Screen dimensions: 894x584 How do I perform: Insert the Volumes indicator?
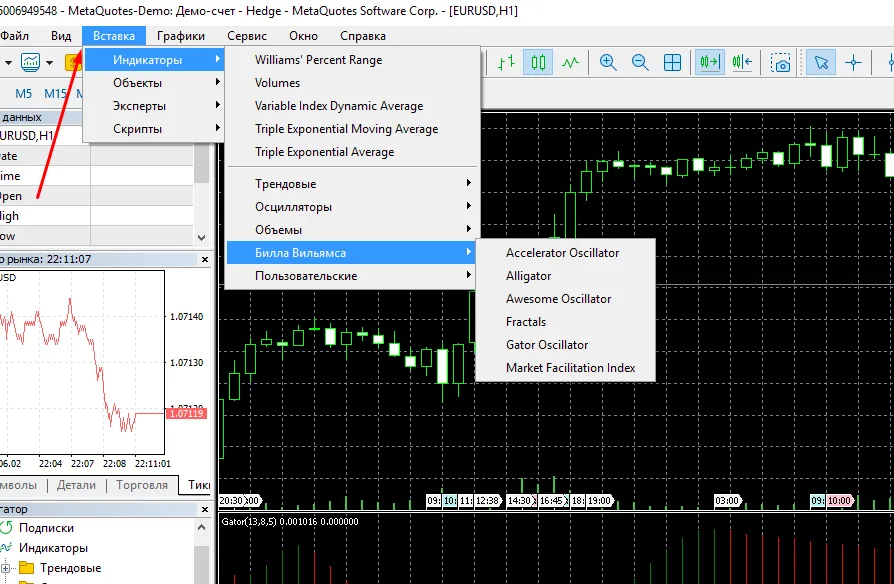tap(352, 83)
